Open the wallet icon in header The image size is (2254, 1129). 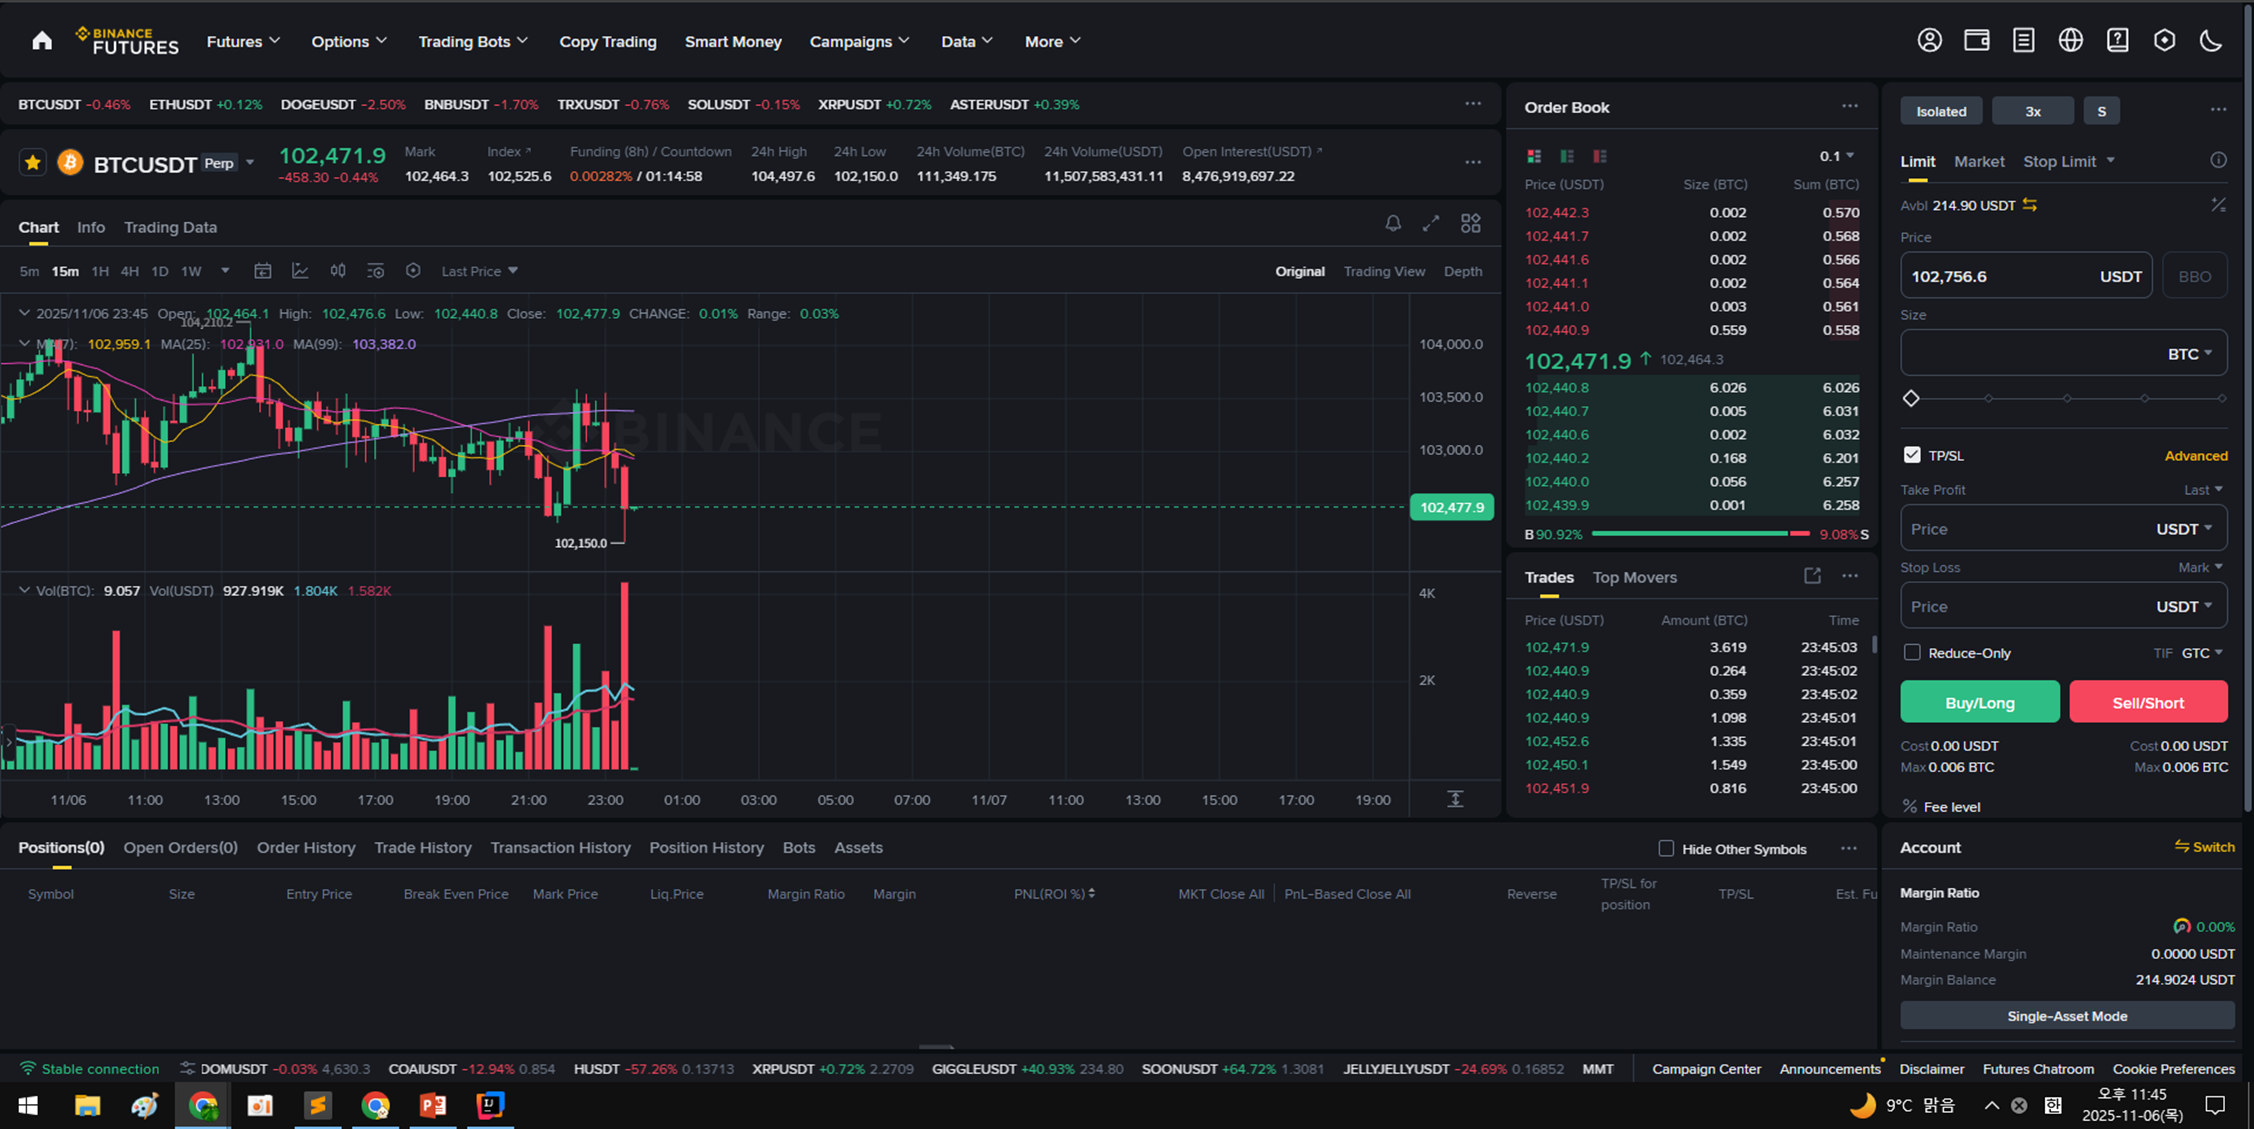pyautogui.click(x=1976, y=41)
